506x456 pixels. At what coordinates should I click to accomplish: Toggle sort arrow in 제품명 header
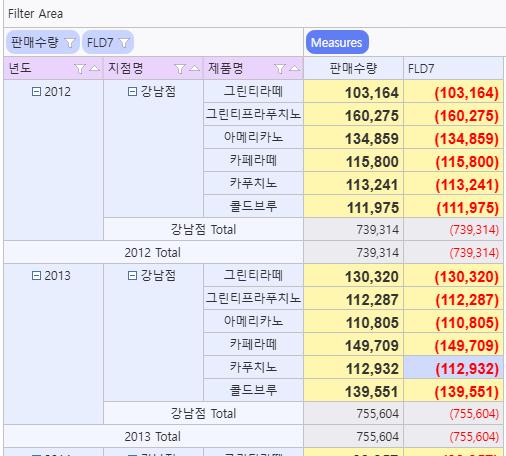[x=295, y=68]
